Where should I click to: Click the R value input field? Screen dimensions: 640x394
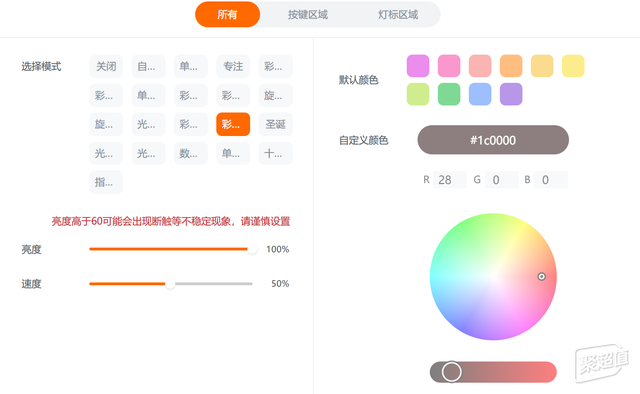450,180
